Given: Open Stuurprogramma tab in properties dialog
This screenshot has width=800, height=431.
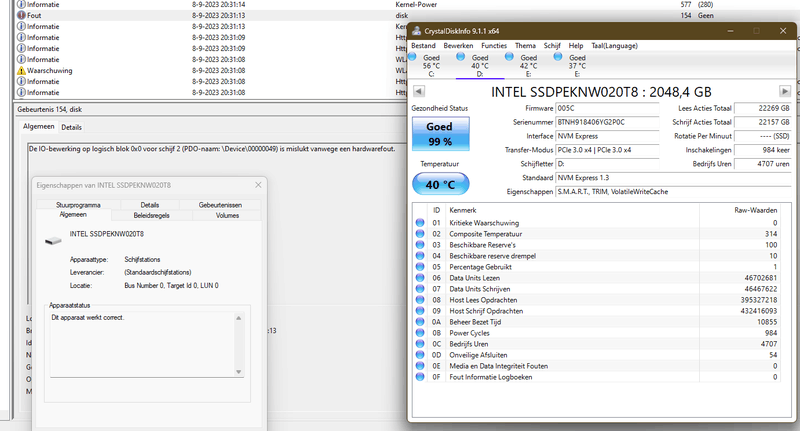Looking at the screenshot, I should pos(78,205).
